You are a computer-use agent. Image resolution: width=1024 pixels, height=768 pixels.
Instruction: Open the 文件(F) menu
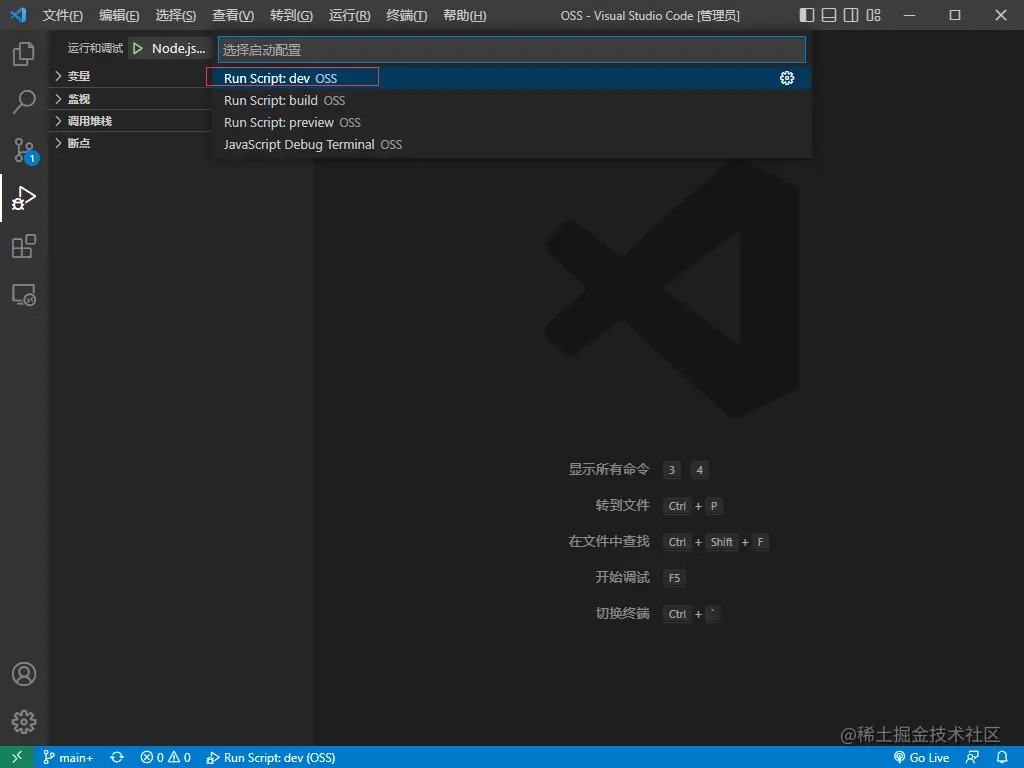tap(63, 15)
